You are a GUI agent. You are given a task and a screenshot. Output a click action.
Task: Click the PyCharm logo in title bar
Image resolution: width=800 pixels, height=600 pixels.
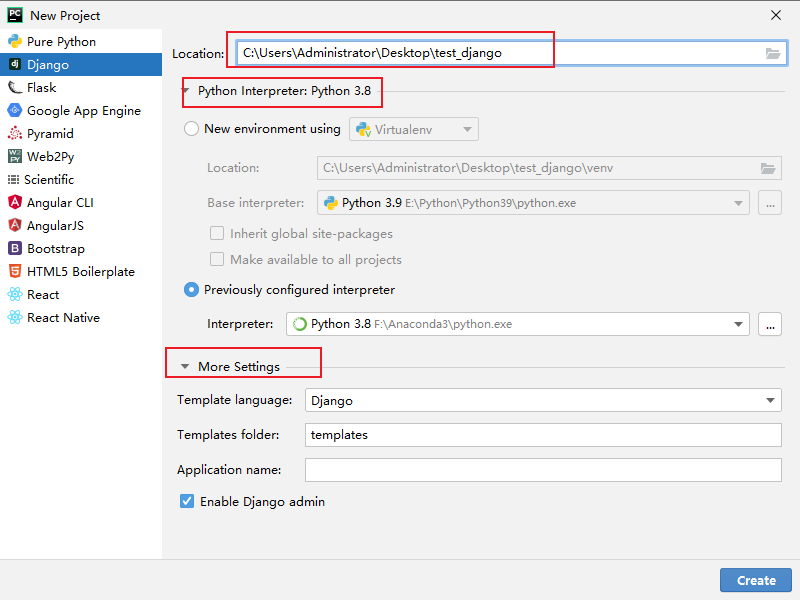pyautogui.click(x=15, y=15)
